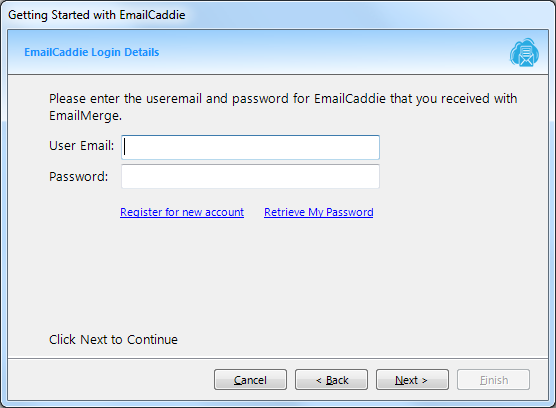This screenshot has width=556, height=408.
Task: Focus the User Email text field
Action: (250, 147)
